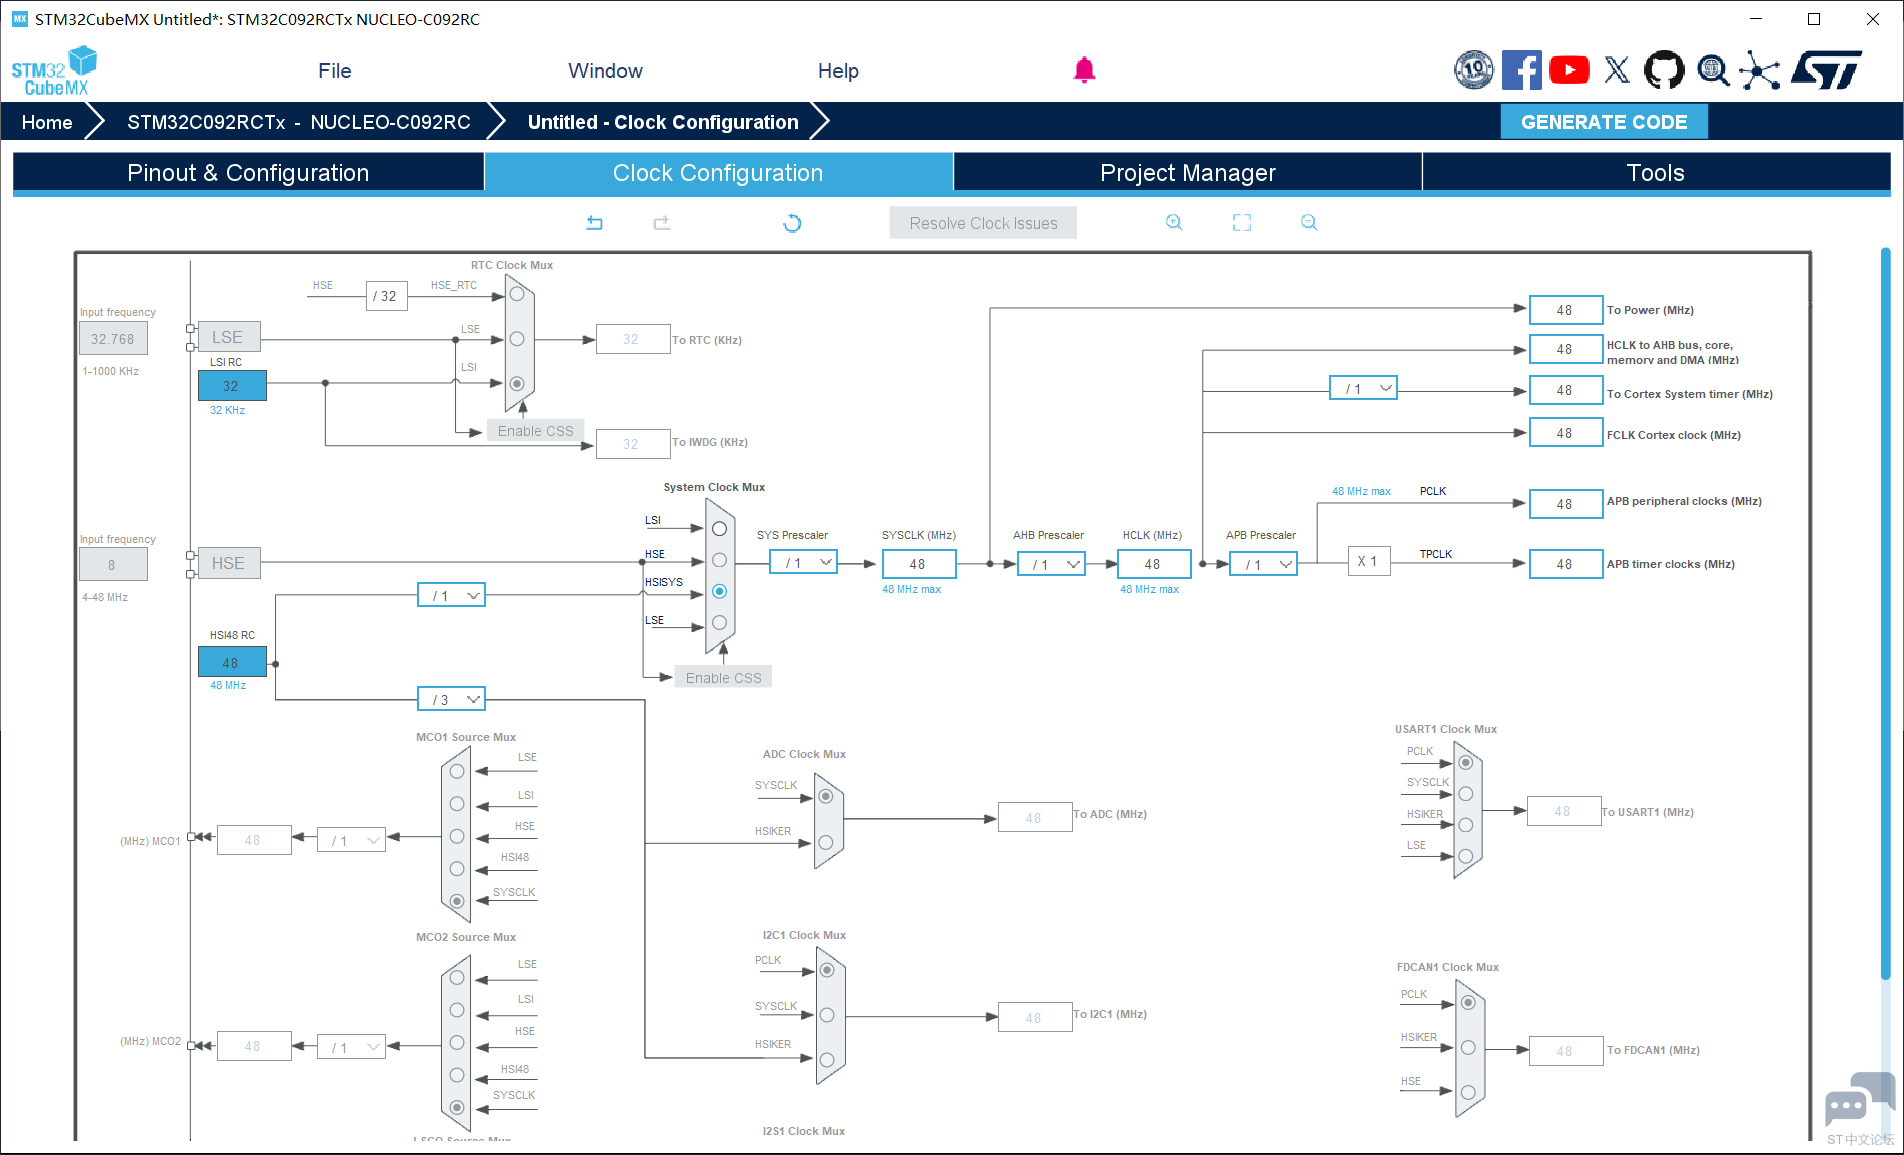Open the X (Twitter) icon

point(1616,70)
